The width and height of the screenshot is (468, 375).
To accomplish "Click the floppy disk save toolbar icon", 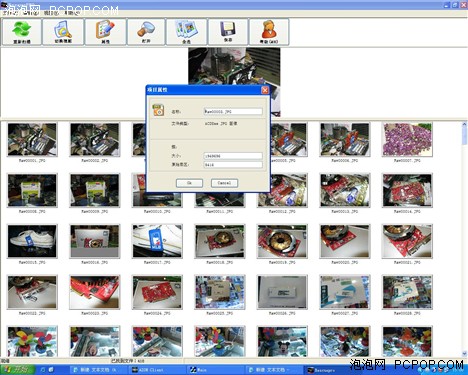I will (228, 32).
